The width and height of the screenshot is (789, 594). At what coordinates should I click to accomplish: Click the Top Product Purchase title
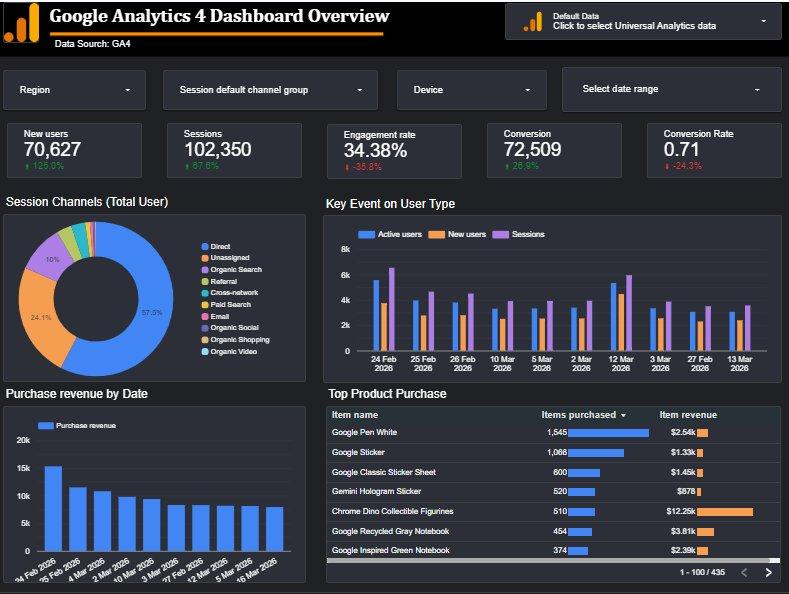tap(387, 394)
